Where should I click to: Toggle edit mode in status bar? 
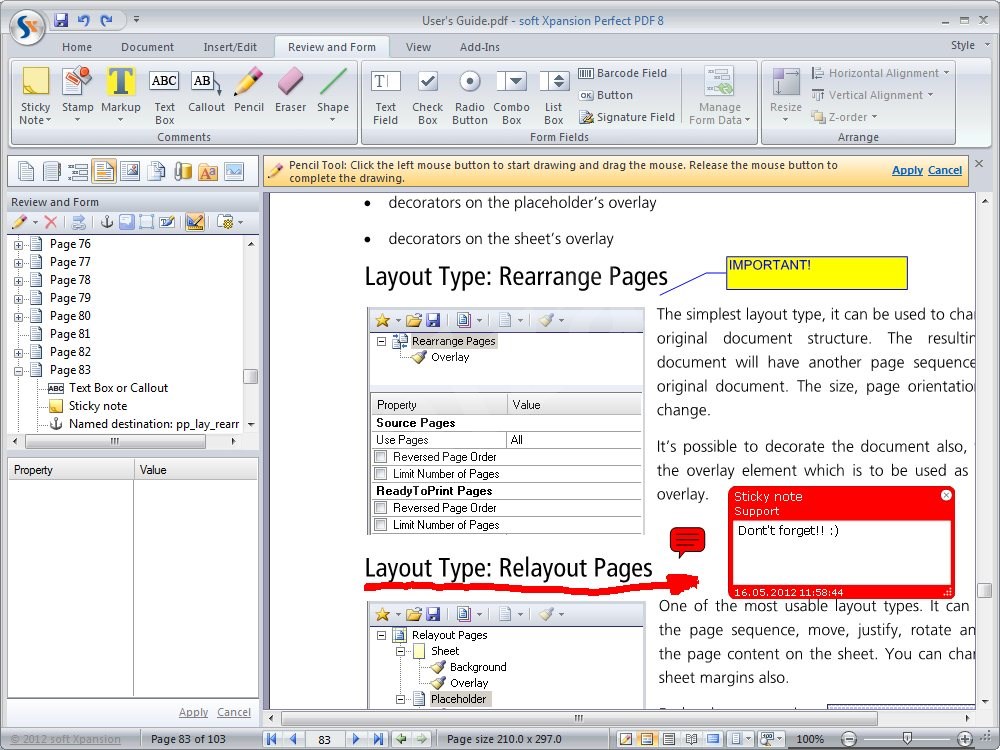pyautogui.click(x=626, y=739)
